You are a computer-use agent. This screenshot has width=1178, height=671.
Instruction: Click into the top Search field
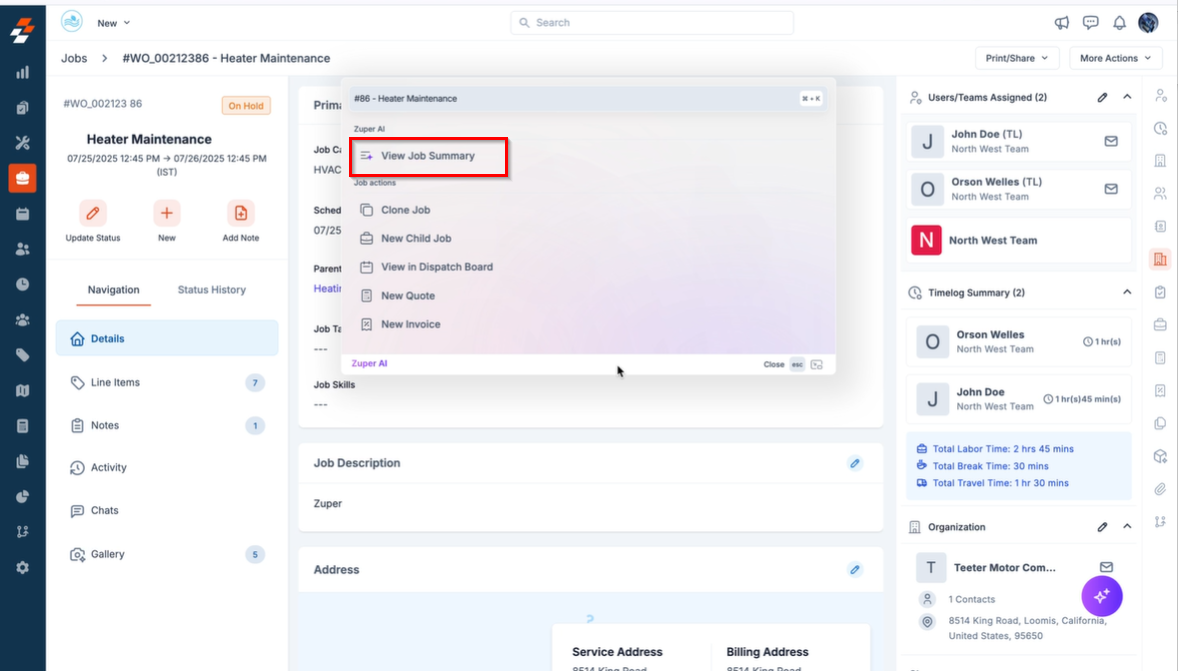coord(651,23)
